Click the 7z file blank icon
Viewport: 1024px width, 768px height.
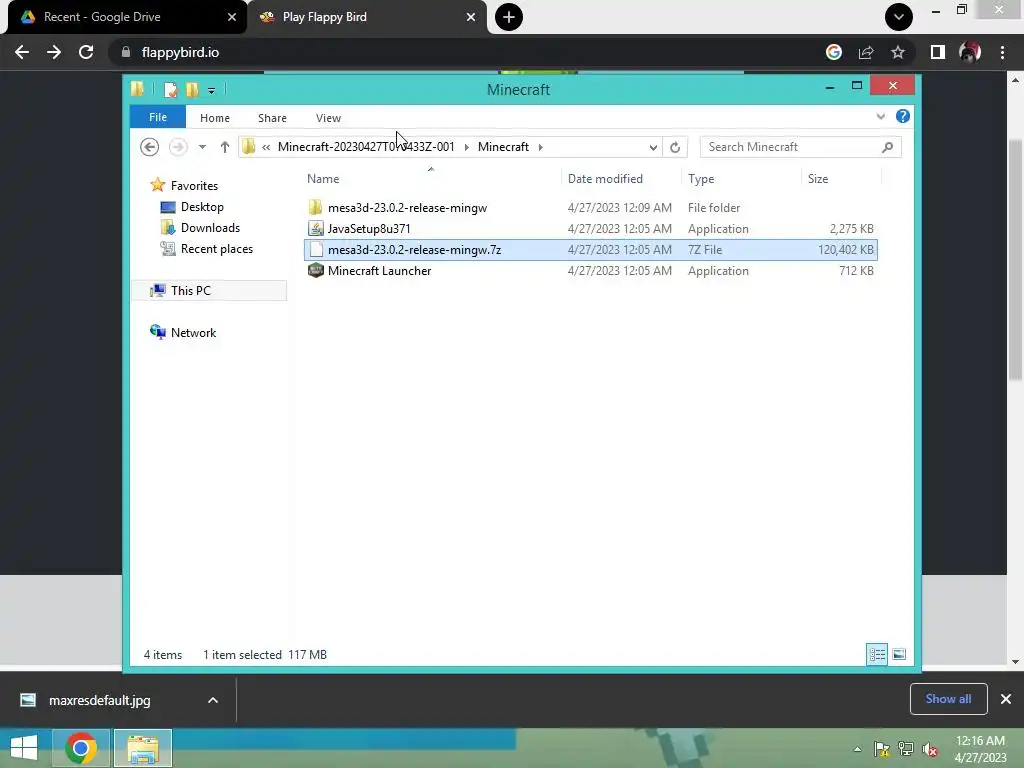316,249
